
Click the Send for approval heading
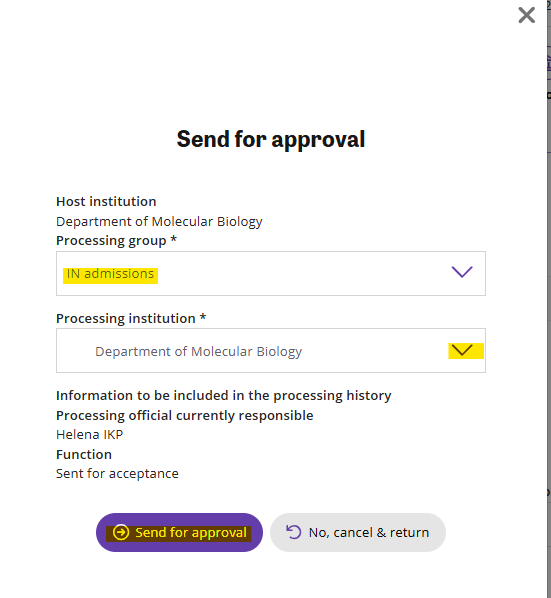[x=271, y=139]
